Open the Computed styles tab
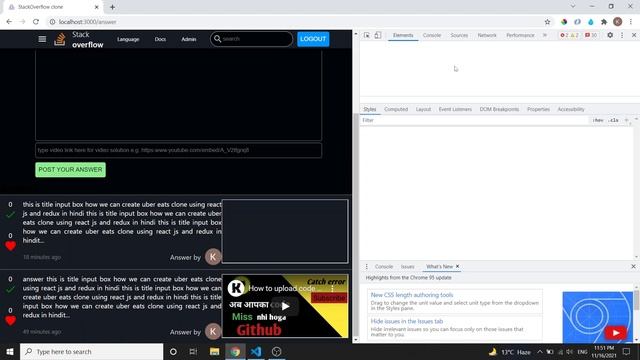 [396, 109]
